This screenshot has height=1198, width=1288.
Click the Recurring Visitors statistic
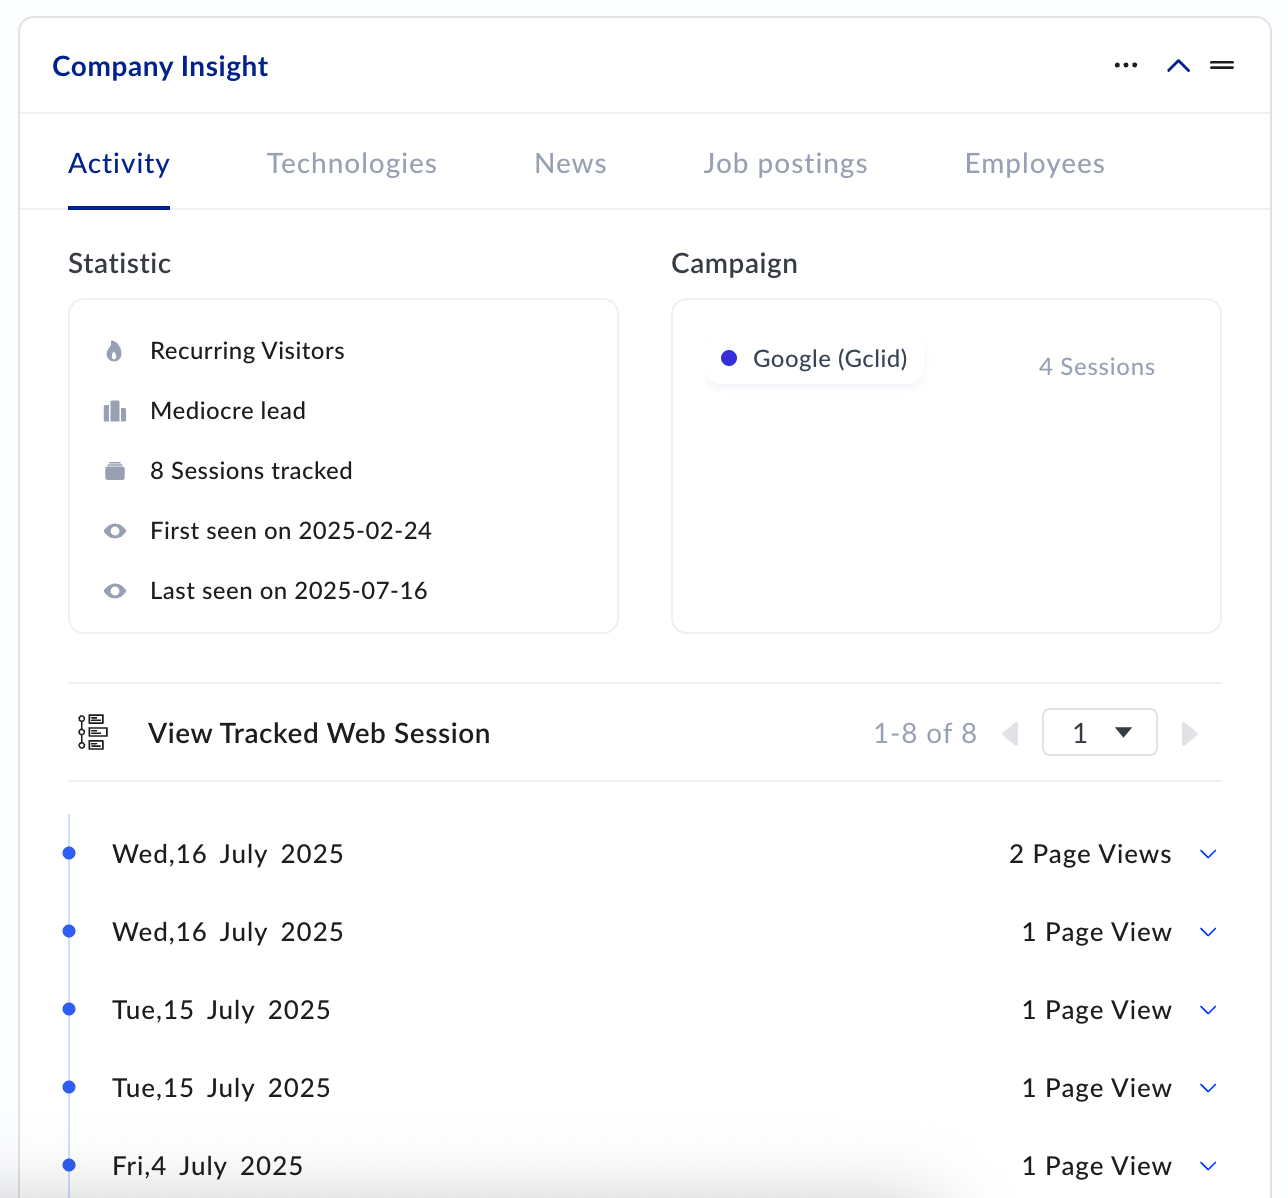click(x=247, y=351)
